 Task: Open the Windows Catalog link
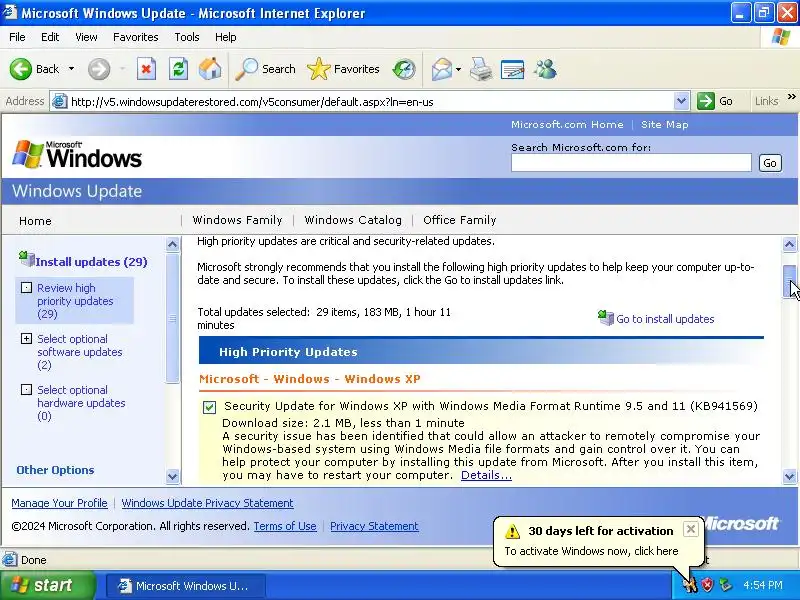pos(353,220)
